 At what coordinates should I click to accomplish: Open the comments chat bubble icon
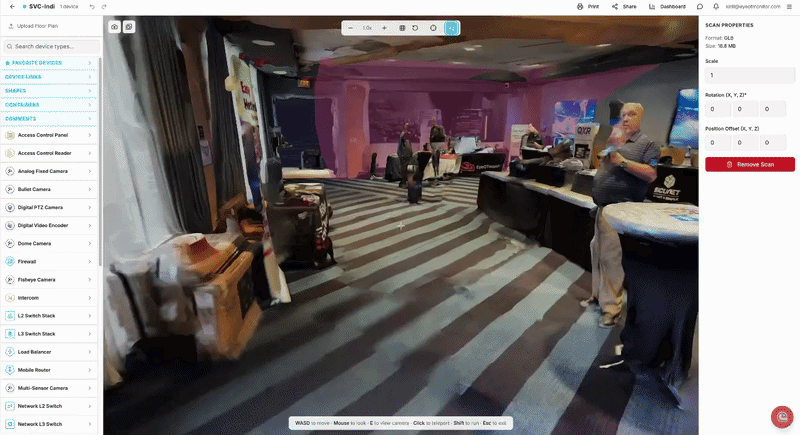(x=700, y=7)
